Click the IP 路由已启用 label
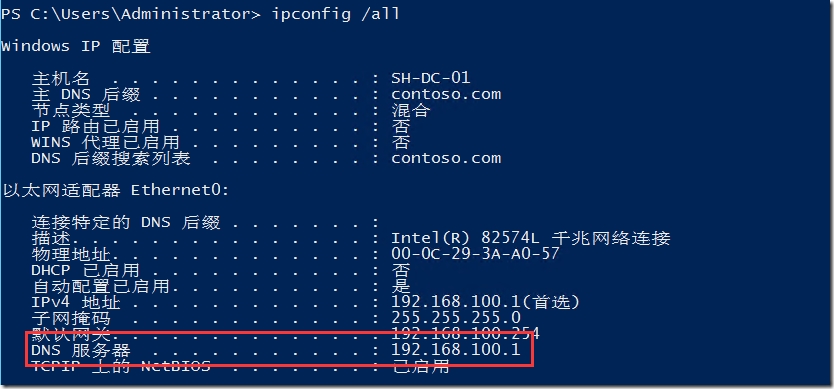The width and height of the screenshot is (834, 389). point(95,126)
